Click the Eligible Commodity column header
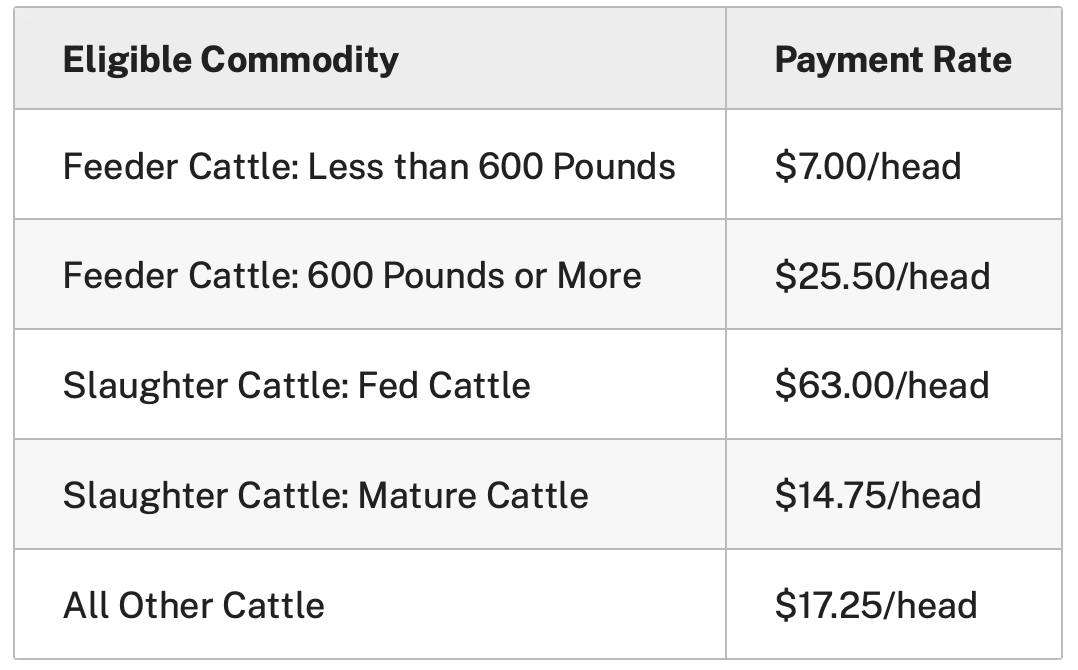Image resolution: width=1078 pixels, height=670 pixels. click(x=230, y=60)
